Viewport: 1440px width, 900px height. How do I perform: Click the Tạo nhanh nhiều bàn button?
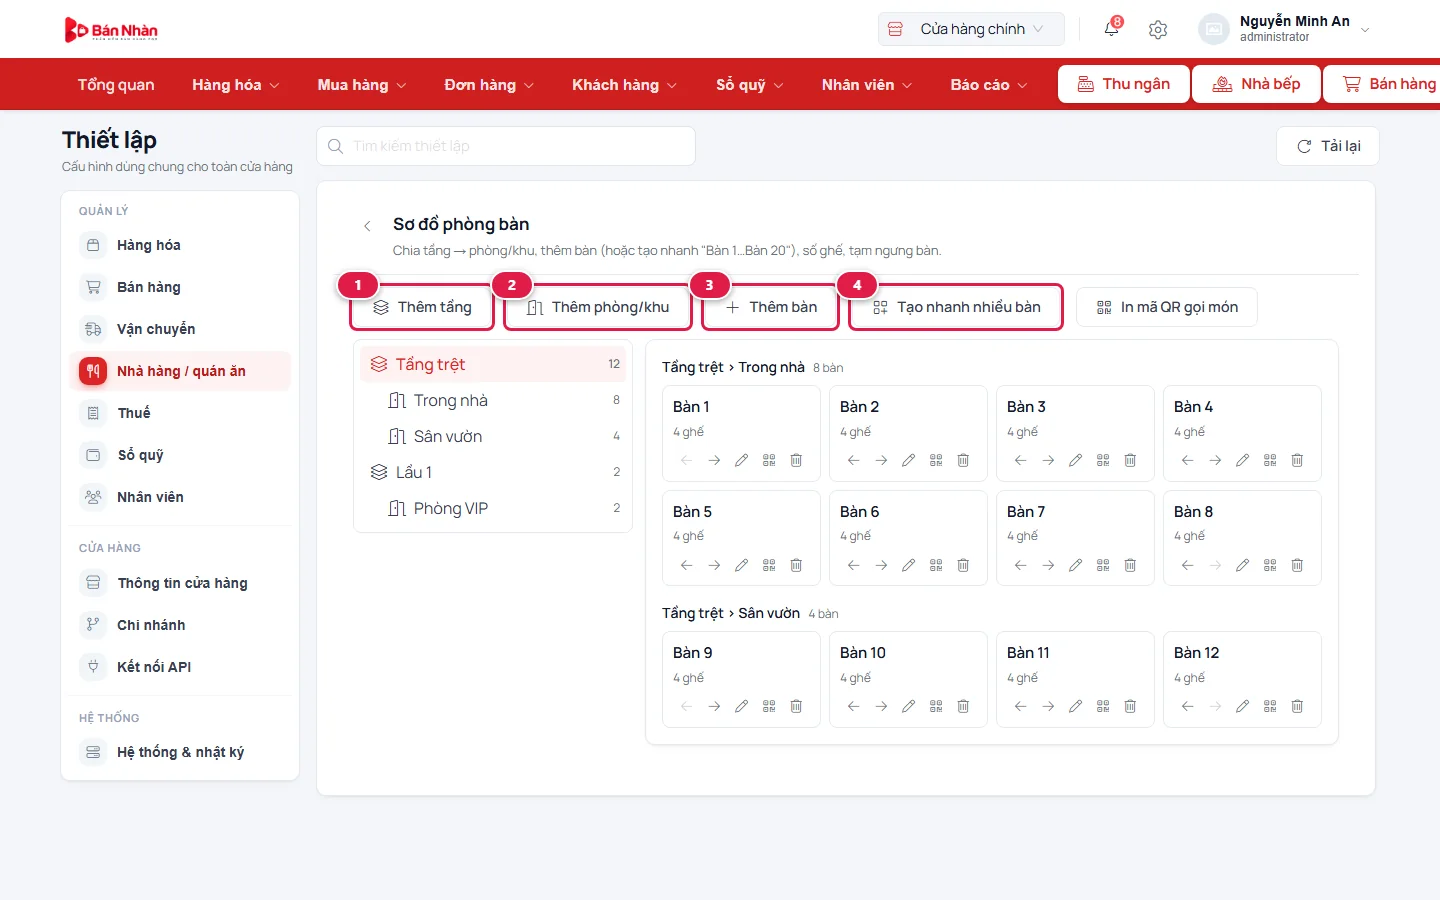pos(956,307)
